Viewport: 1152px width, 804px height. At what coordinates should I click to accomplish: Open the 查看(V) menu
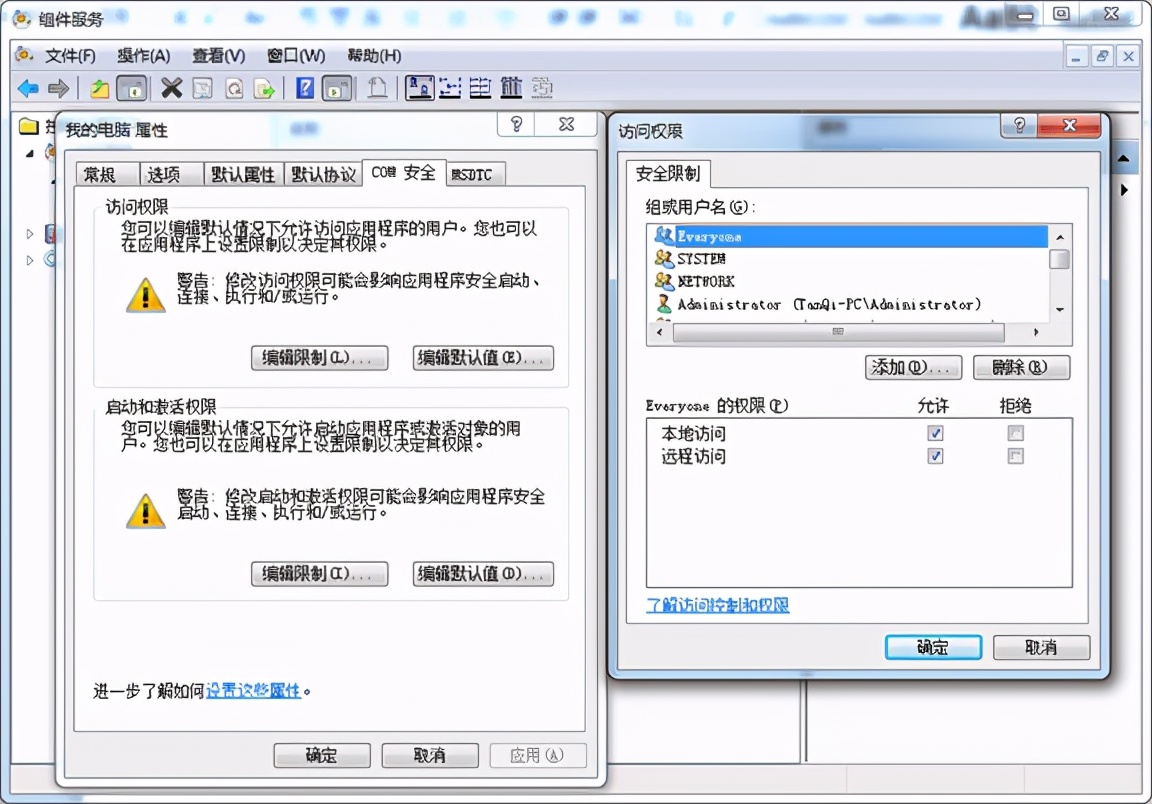[217, 55]
